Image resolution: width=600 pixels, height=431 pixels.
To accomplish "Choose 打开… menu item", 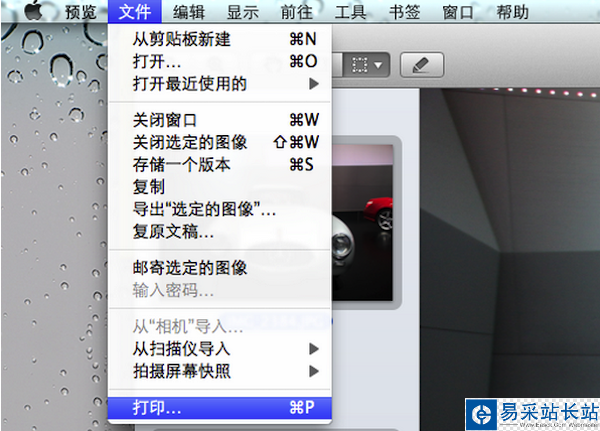I will click(x=220, y=61).
